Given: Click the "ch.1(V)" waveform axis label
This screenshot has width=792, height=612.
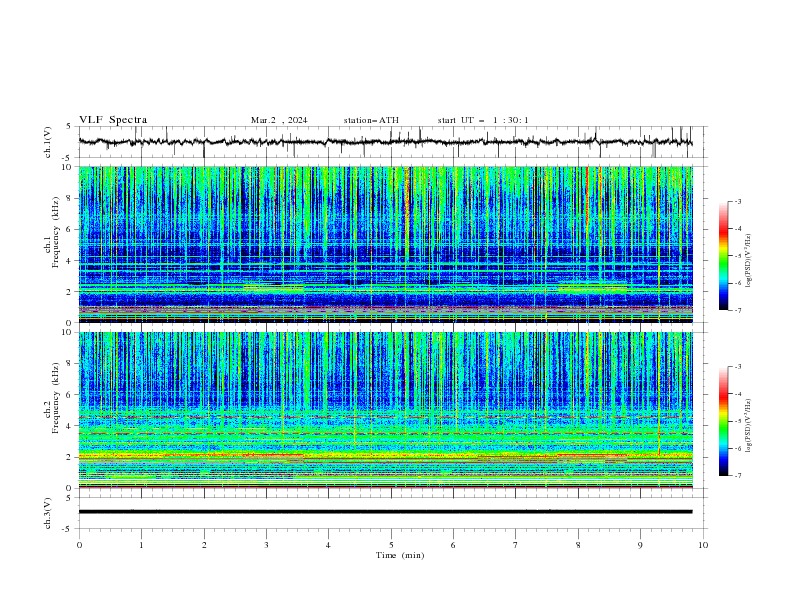Looking at the screenshot, I should pos(48,142).
